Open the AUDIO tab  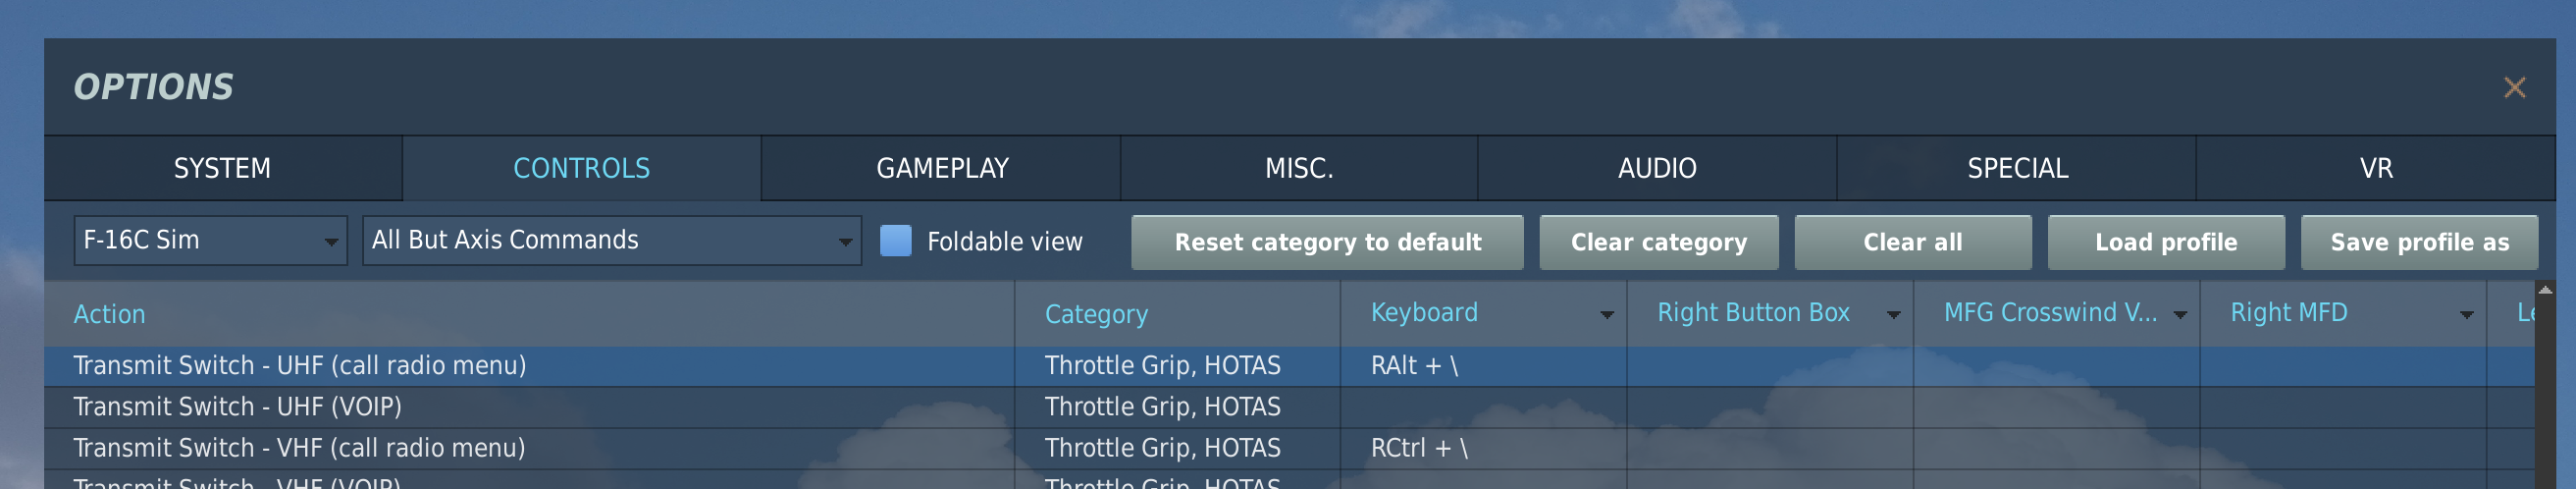tap(1657, 168)
